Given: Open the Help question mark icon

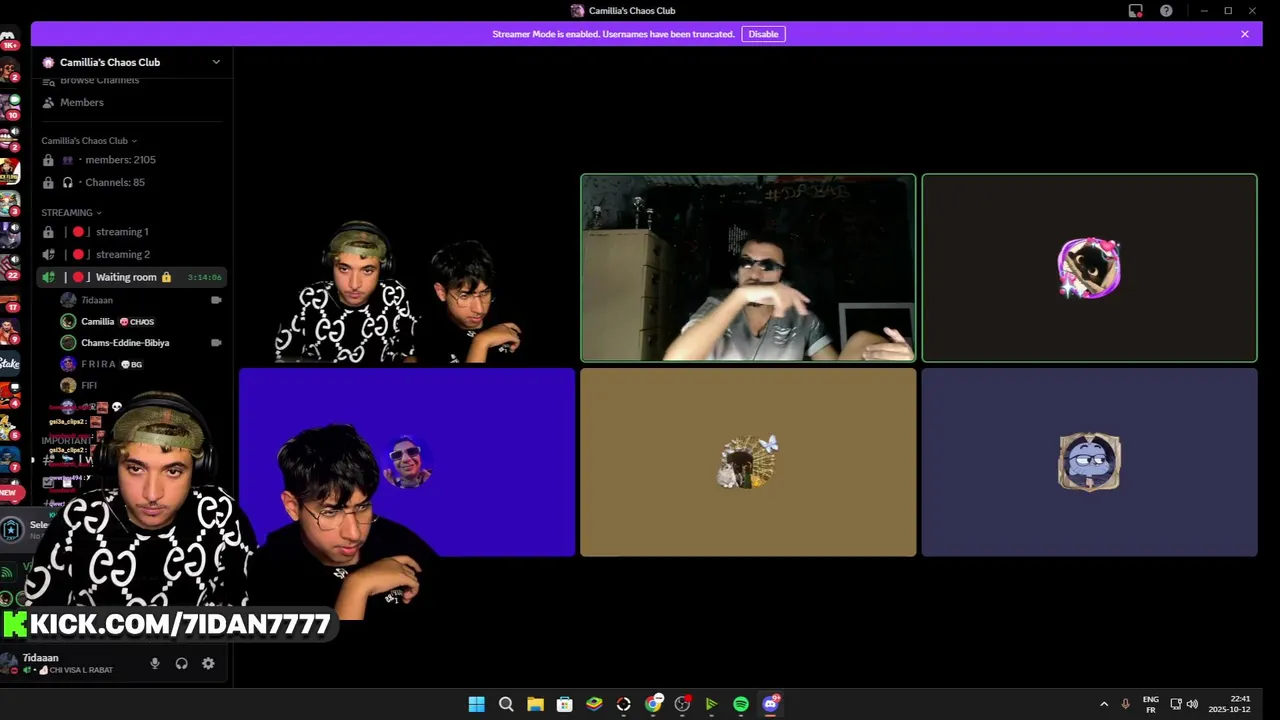Looking at the screenshot, I should pyautogui.click(x=1166, y=10).
